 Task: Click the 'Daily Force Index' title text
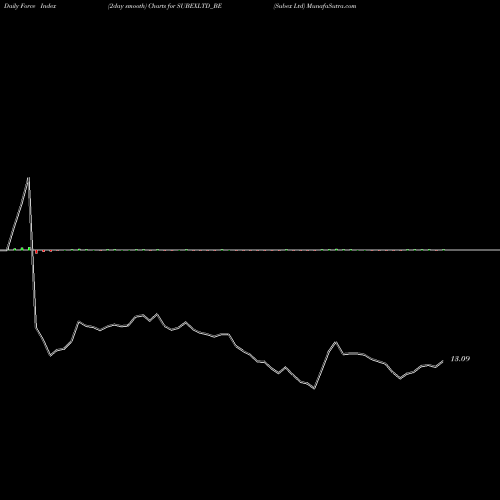pyautogui.click(x=30, y=6)
